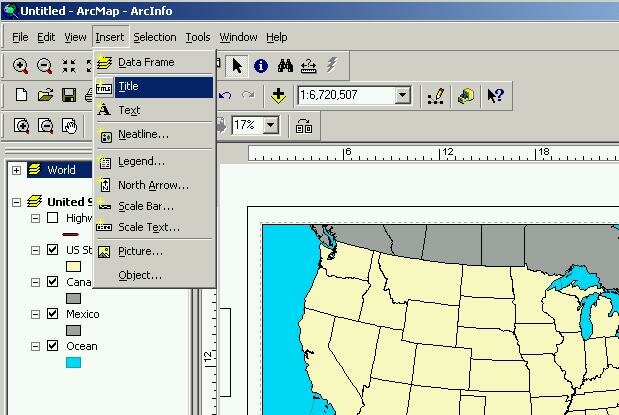Expand the World data frame

(17, 170)
